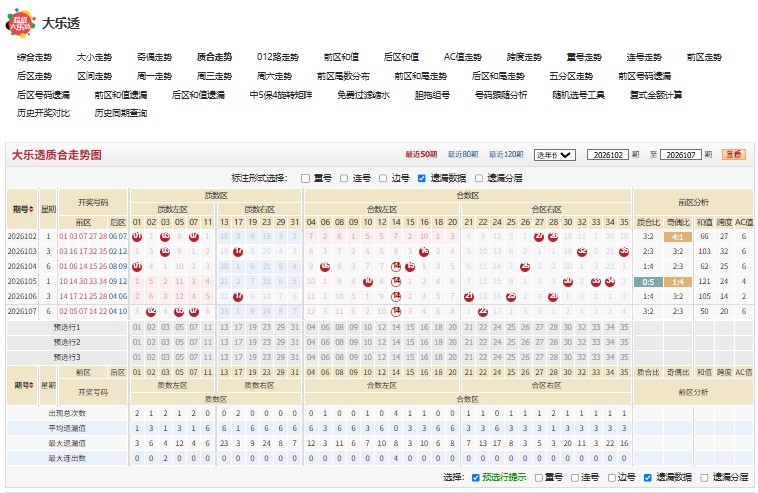Click red ball 35 in row 2026103
Viewport: 758px width, 493px height.
624,252
